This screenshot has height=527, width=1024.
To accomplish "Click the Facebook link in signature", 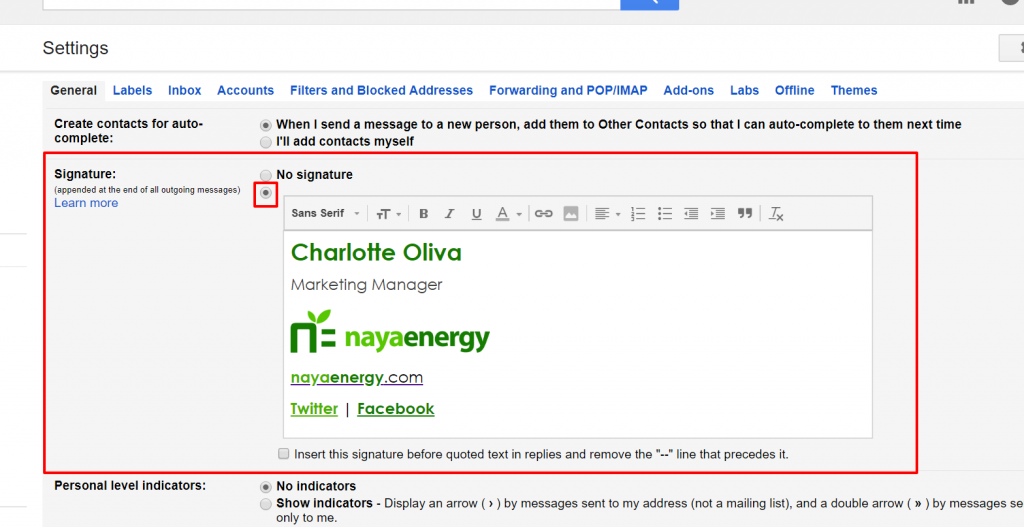I will pos(396,409).
